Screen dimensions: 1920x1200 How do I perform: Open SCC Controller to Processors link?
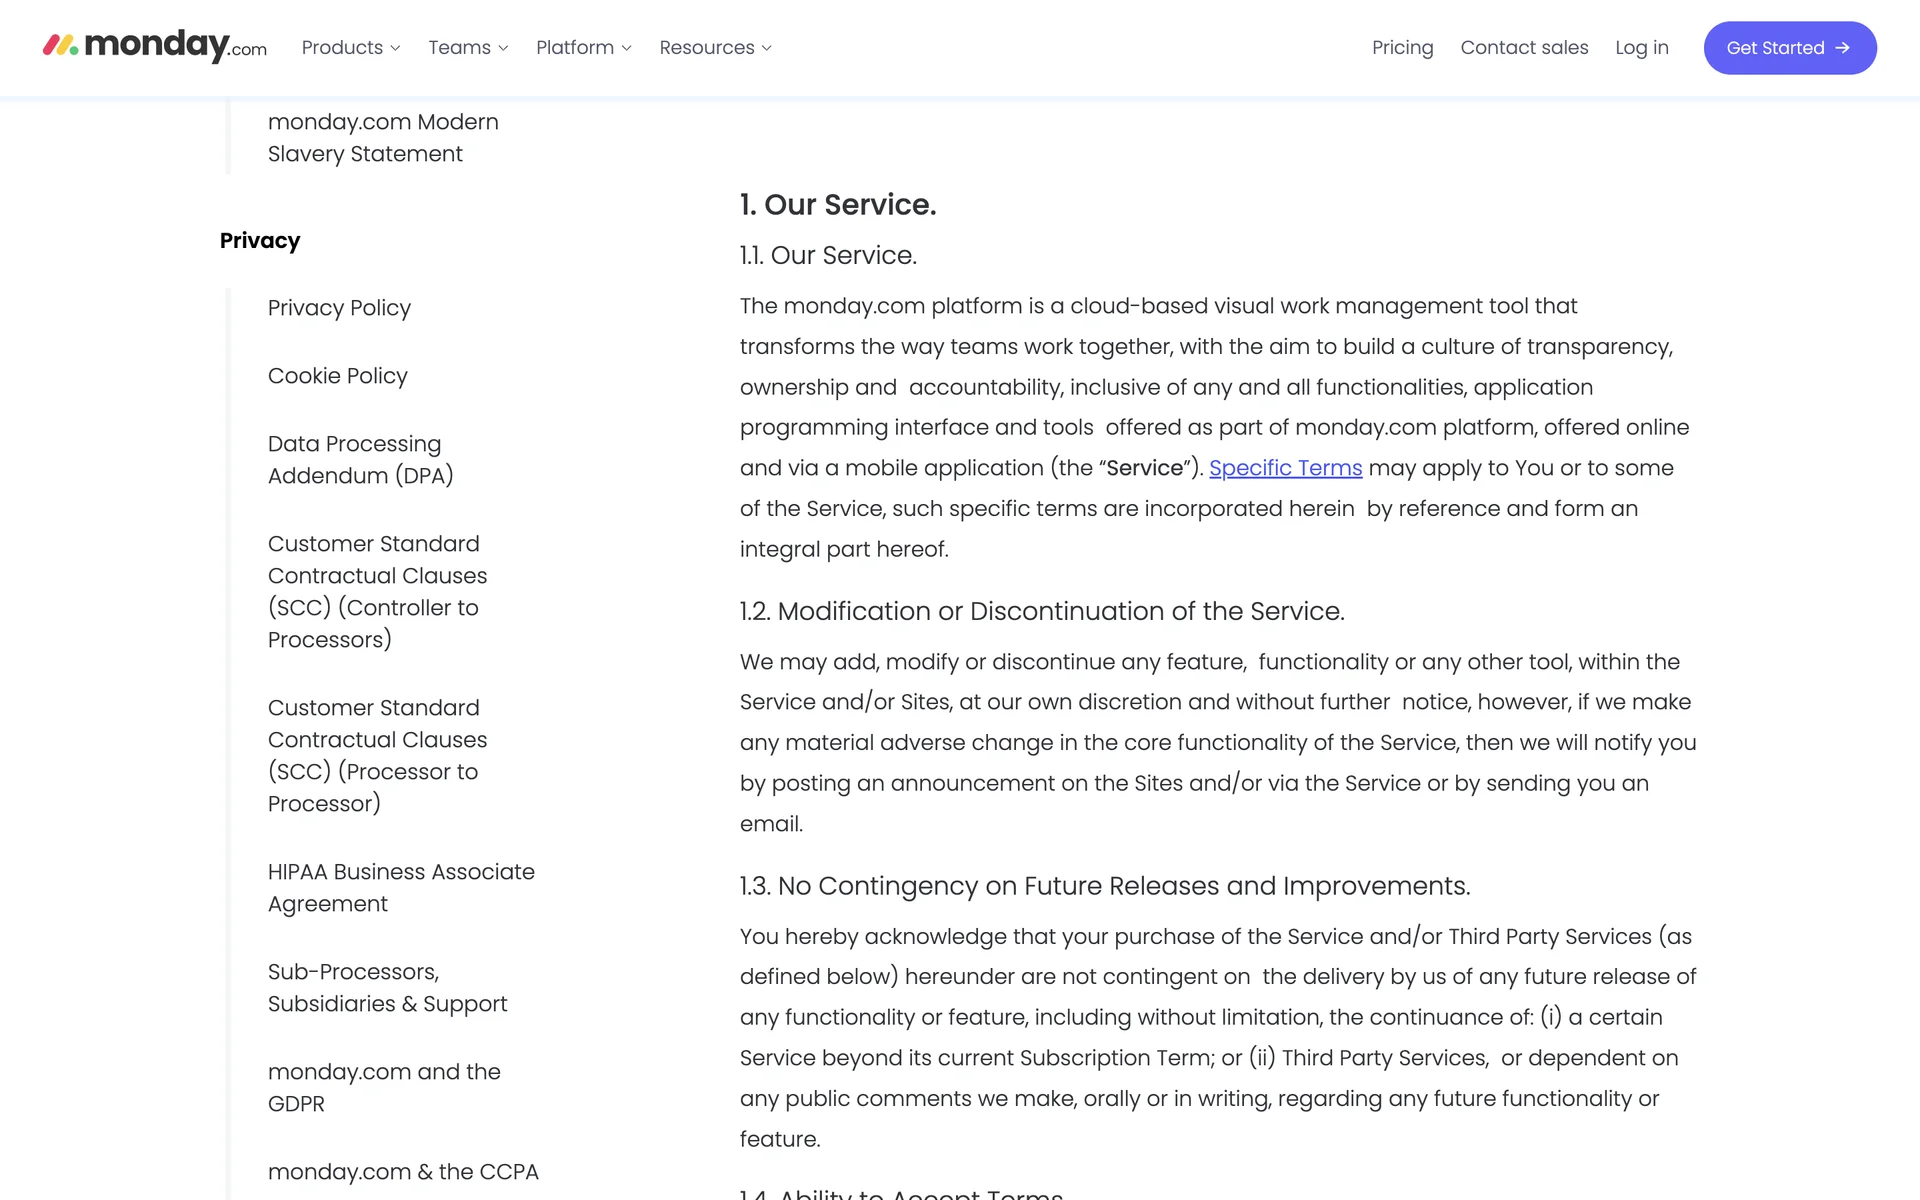(377, 592)
